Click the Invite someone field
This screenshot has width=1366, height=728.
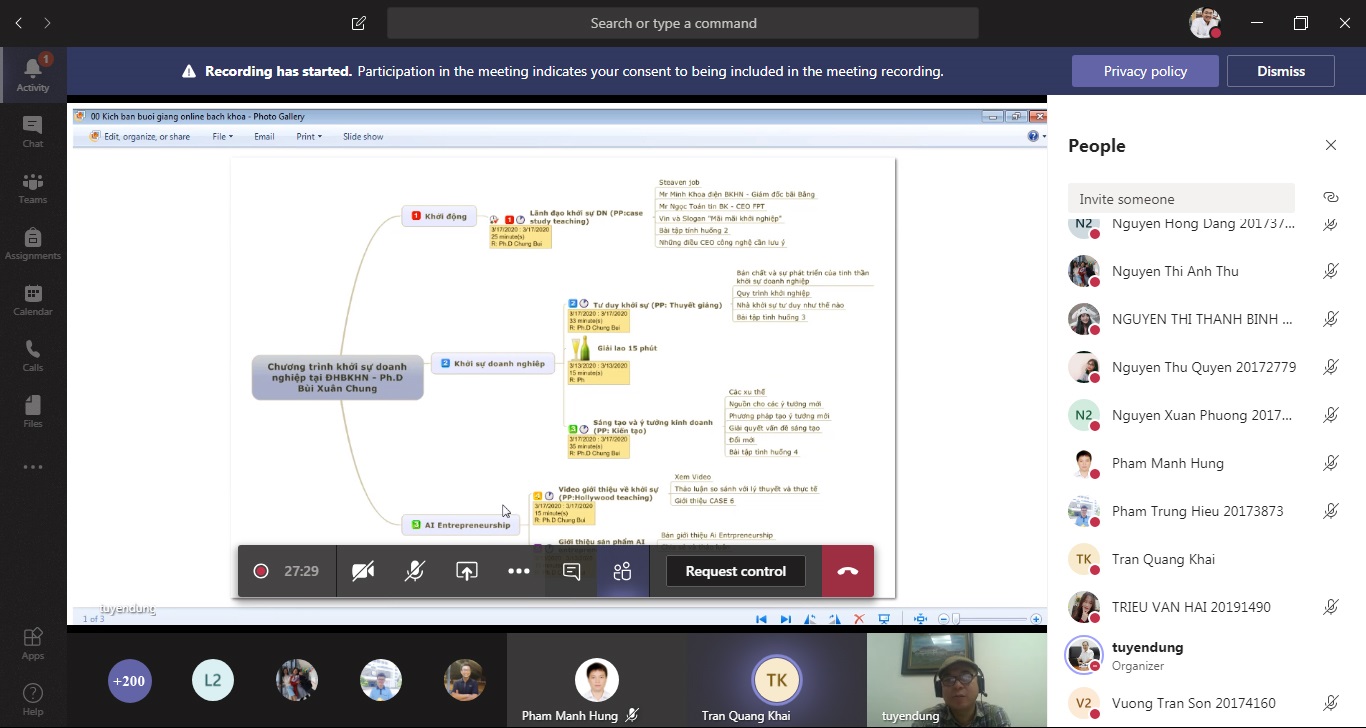(1180, 198)
